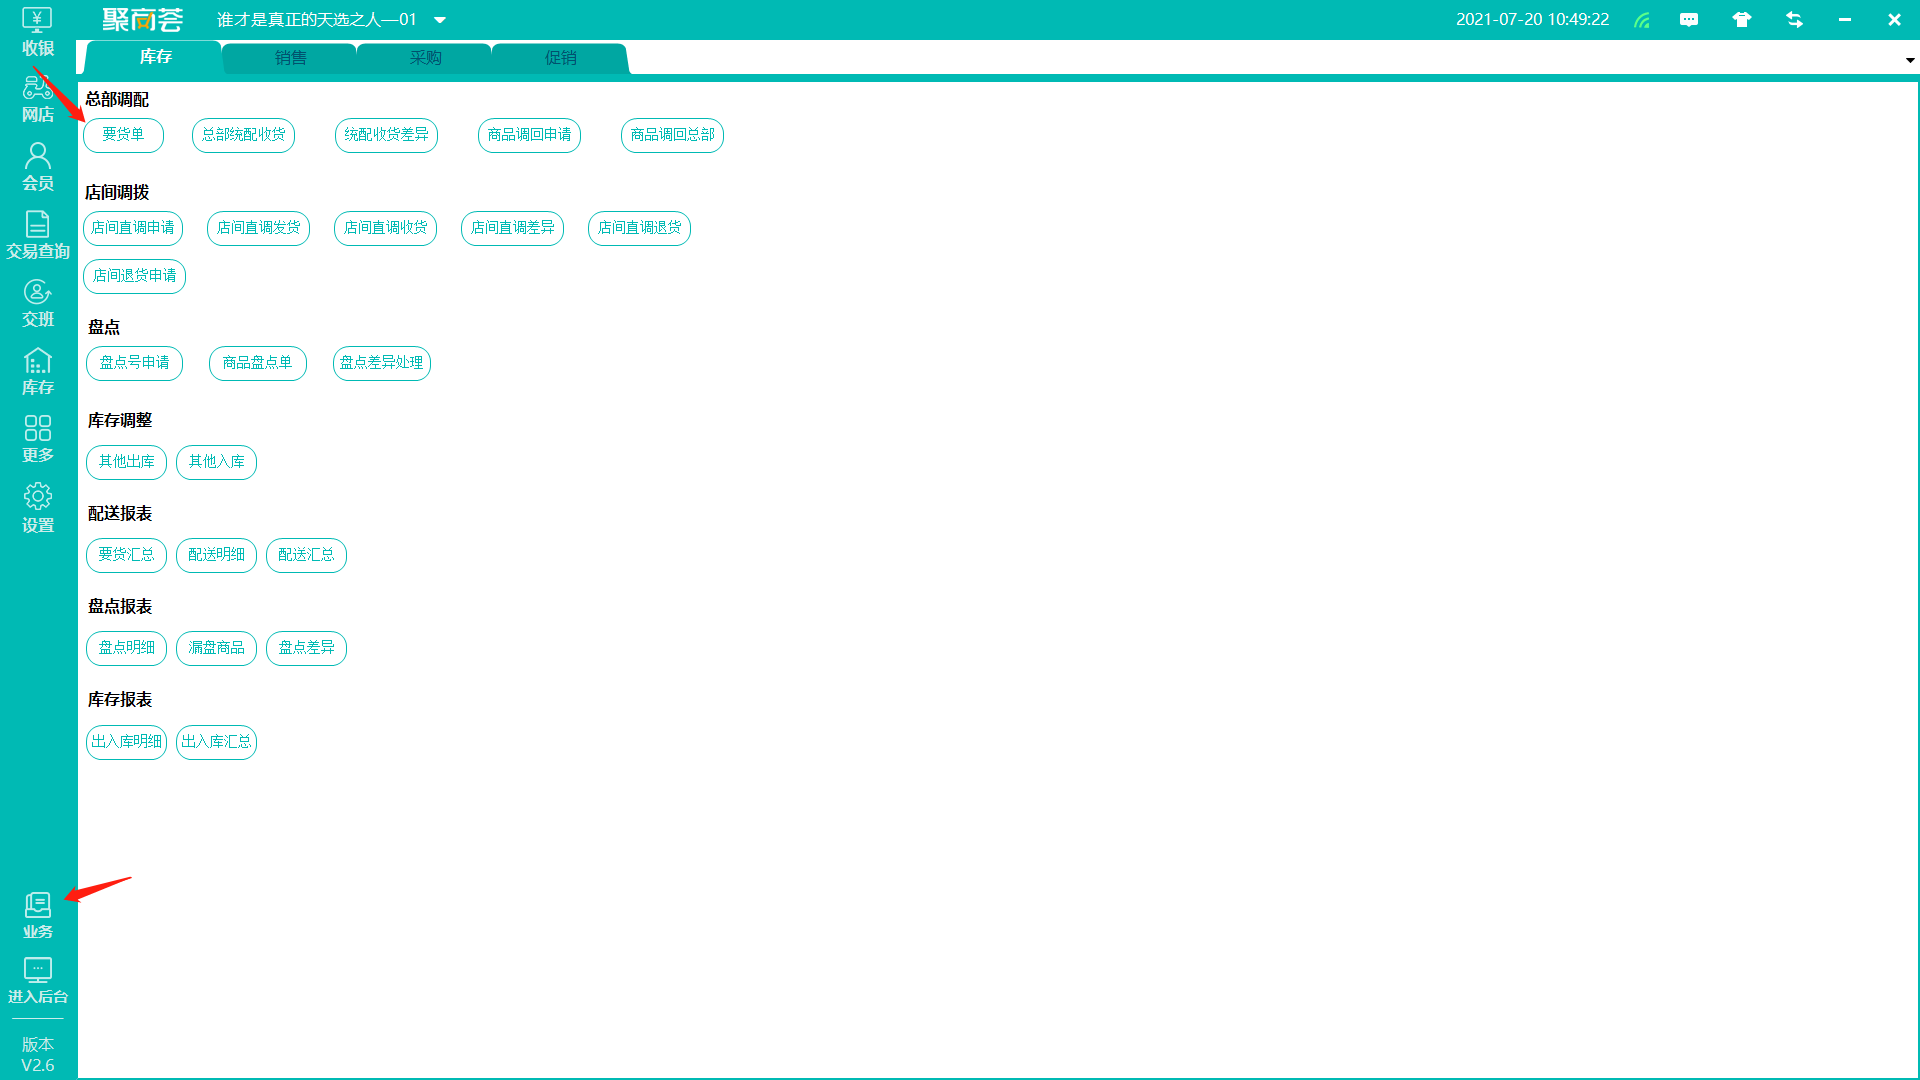Viewport: 1920px width, 1080px height.
Task: Click the 版本 V2.6 version label
Action: point(38,1055)
